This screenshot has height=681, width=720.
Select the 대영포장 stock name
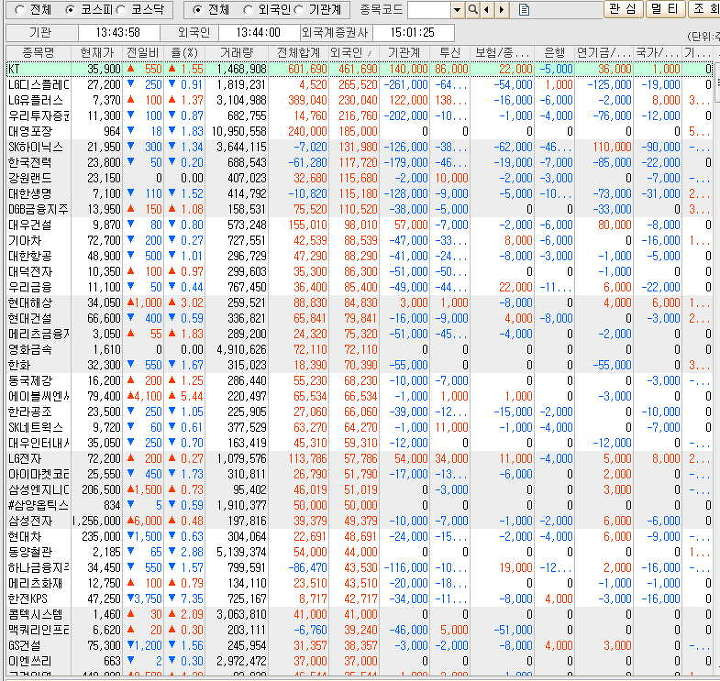pos(30,132)
